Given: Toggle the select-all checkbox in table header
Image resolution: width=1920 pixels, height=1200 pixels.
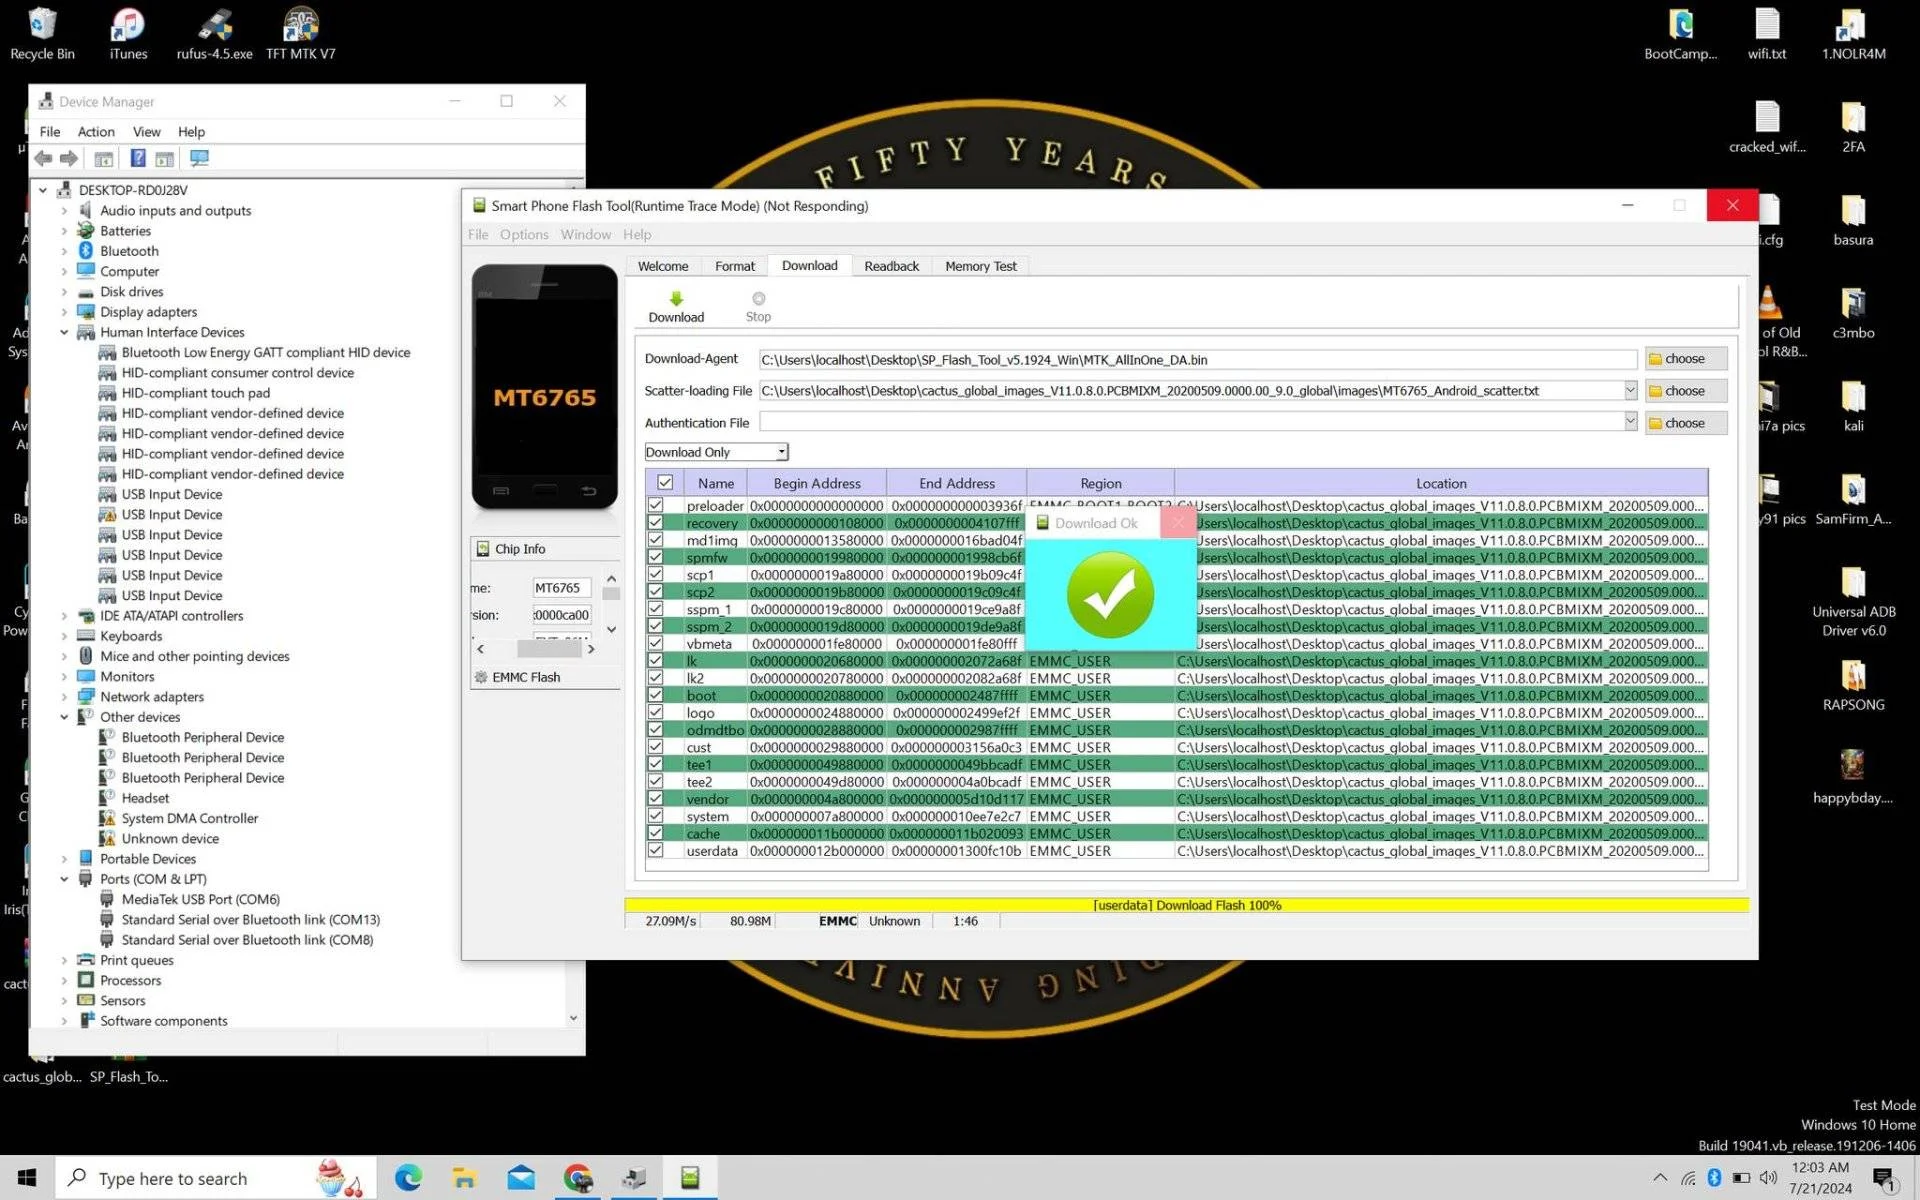Looking at the screenshot, I should [665, 483].
